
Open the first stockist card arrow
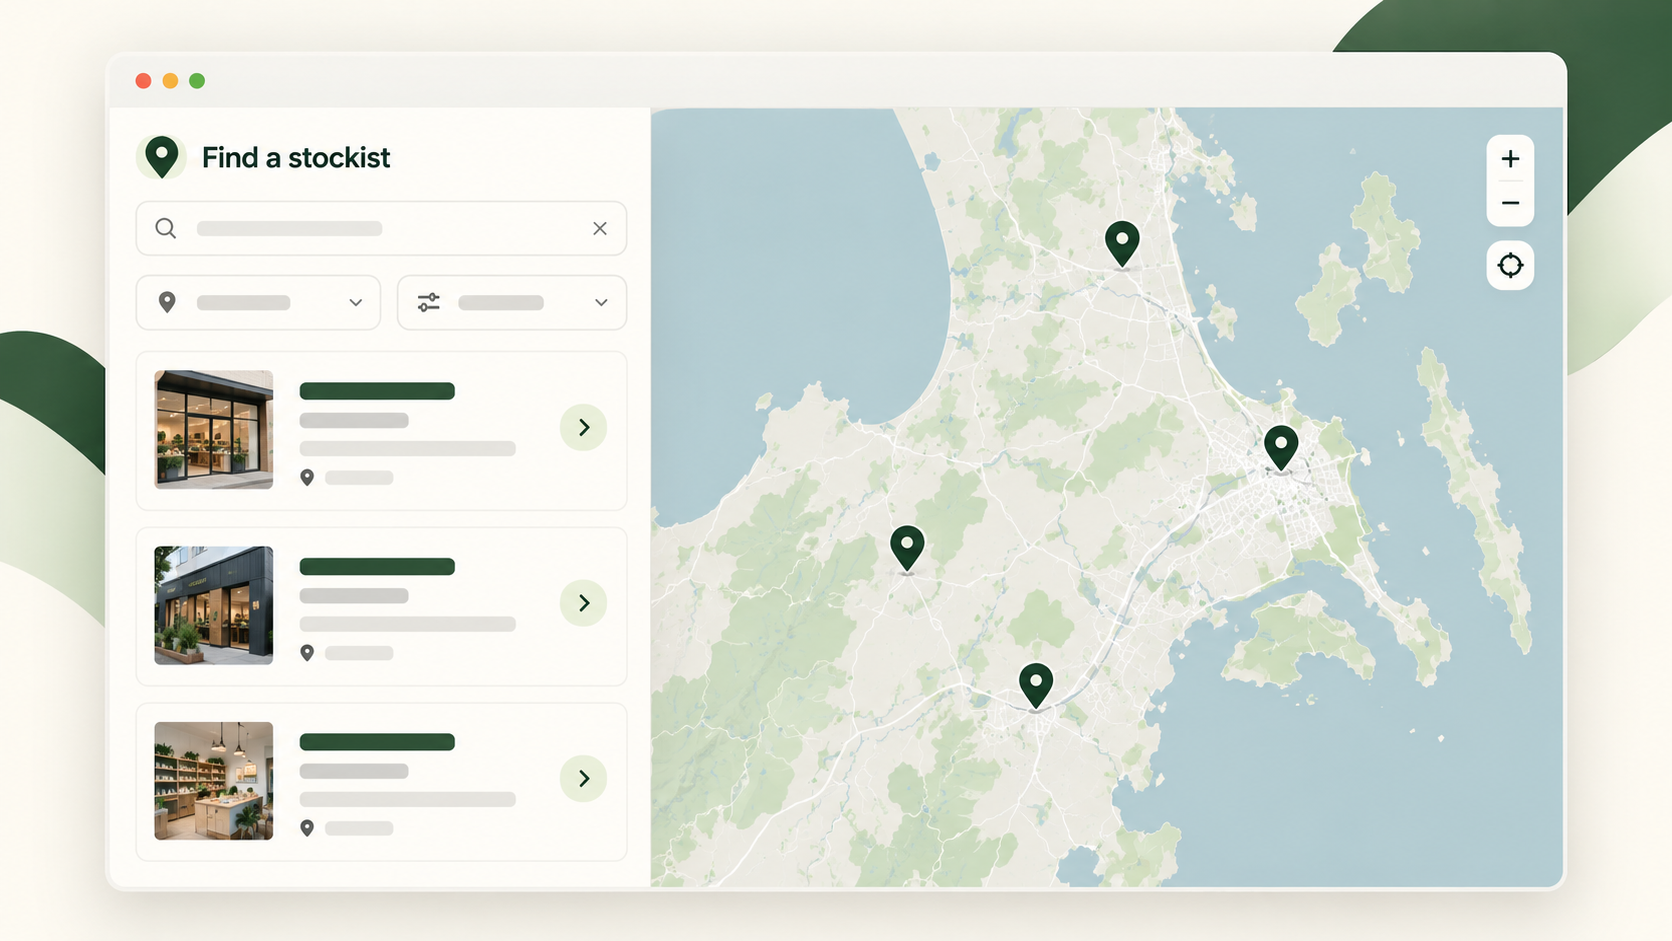[584, 428]
